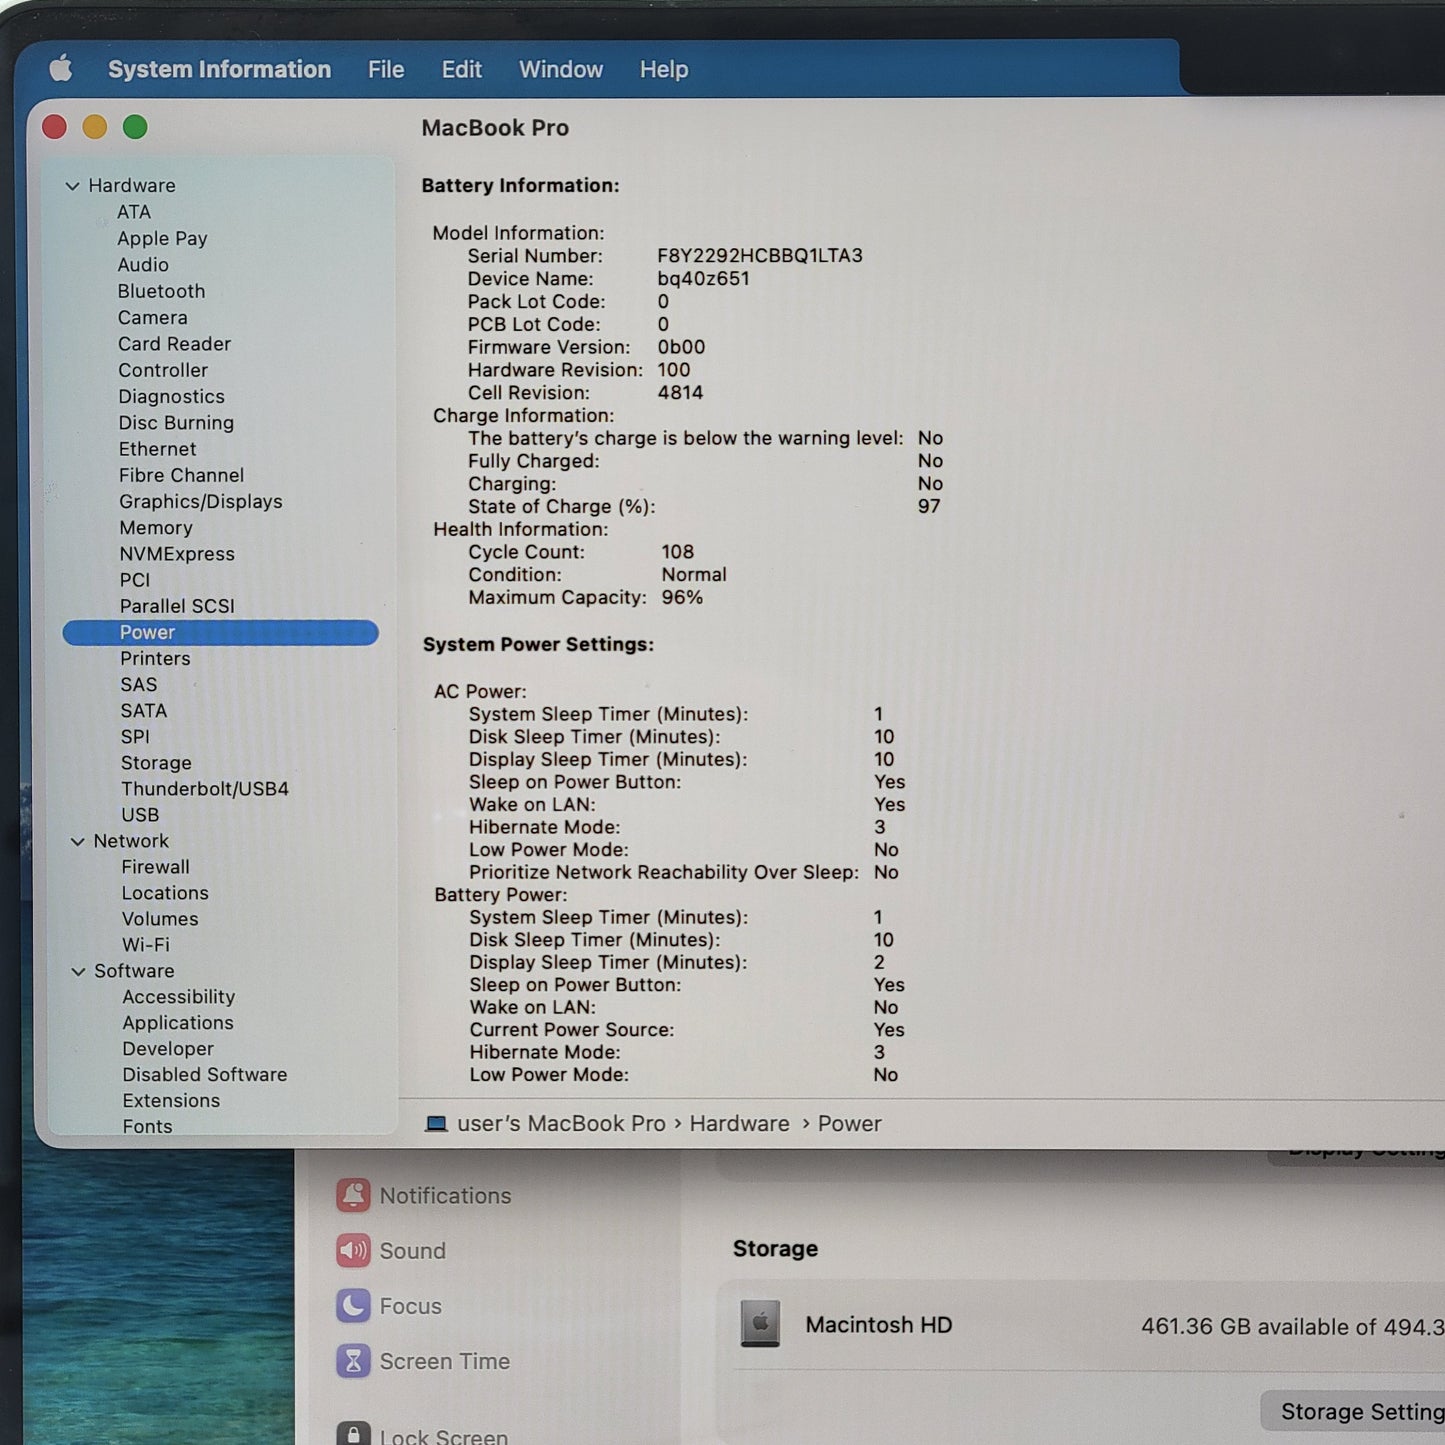1445x1445 pixels.
Task: Select Card Reader in the sidebar
Action: [174, 344]
